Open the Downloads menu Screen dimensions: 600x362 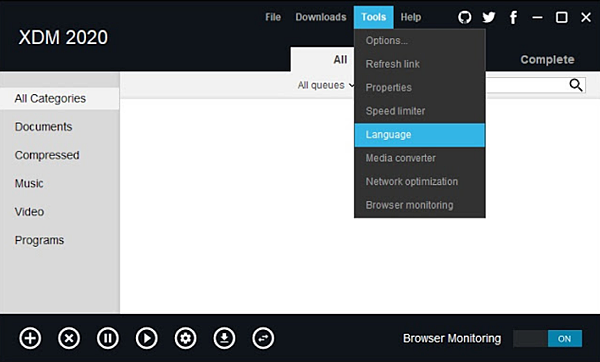click(321, 17)
